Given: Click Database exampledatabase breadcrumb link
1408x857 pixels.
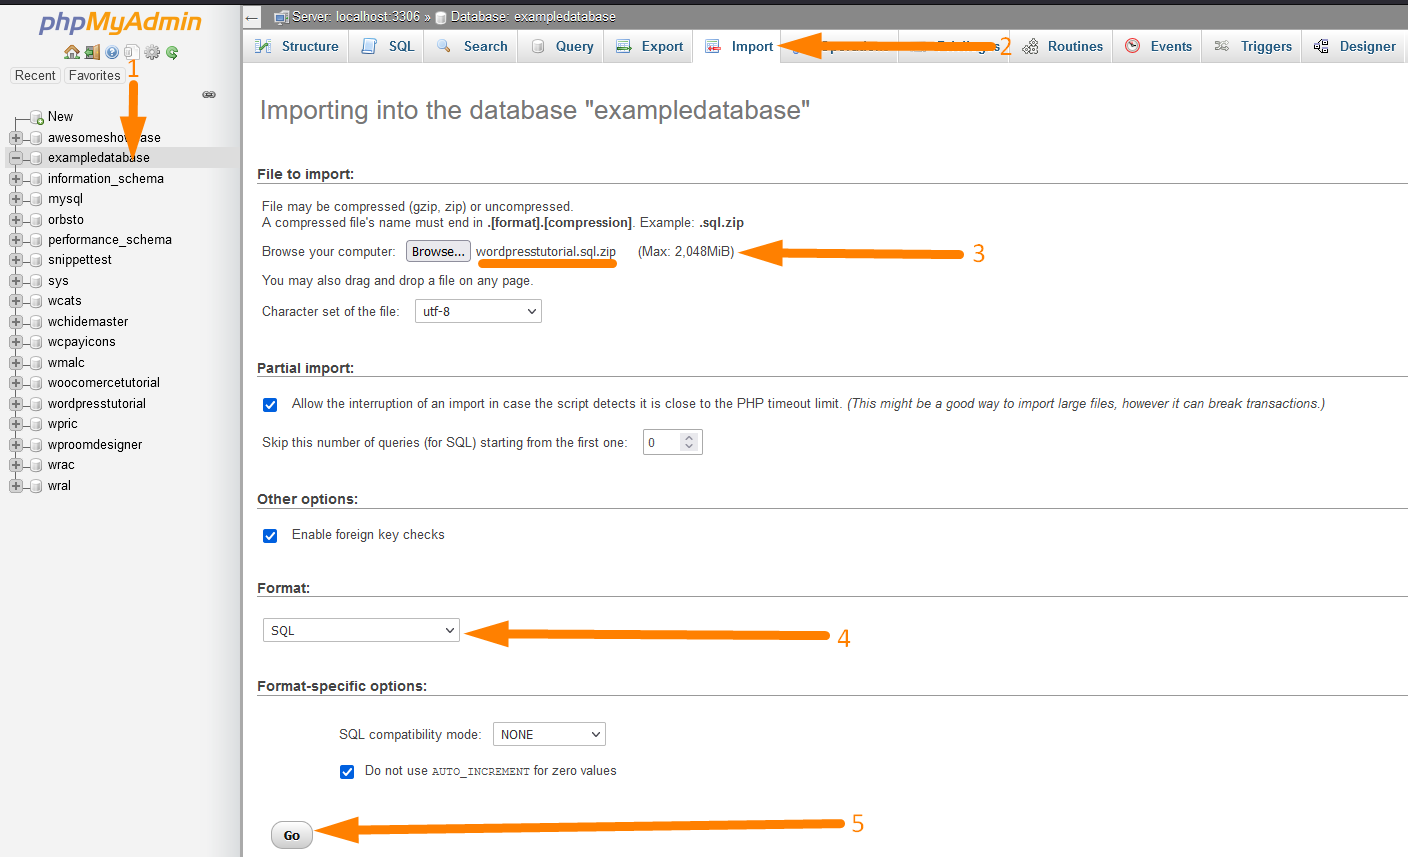Looking at the screenshot, I should click(533, 16).
